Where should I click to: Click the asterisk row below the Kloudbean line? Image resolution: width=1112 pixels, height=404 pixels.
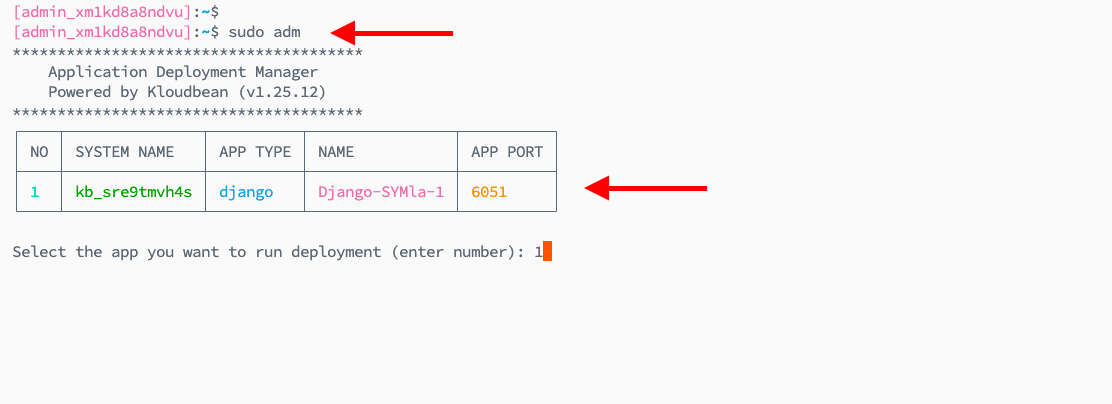point(187,112)
